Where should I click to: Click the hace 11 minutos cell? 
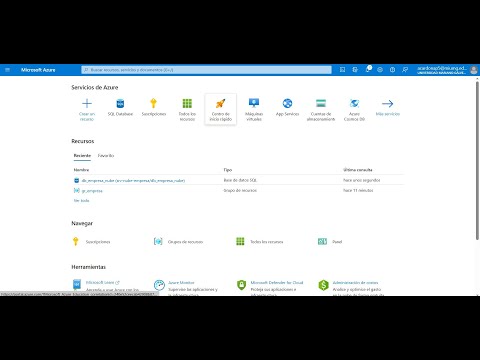[358, 190]
